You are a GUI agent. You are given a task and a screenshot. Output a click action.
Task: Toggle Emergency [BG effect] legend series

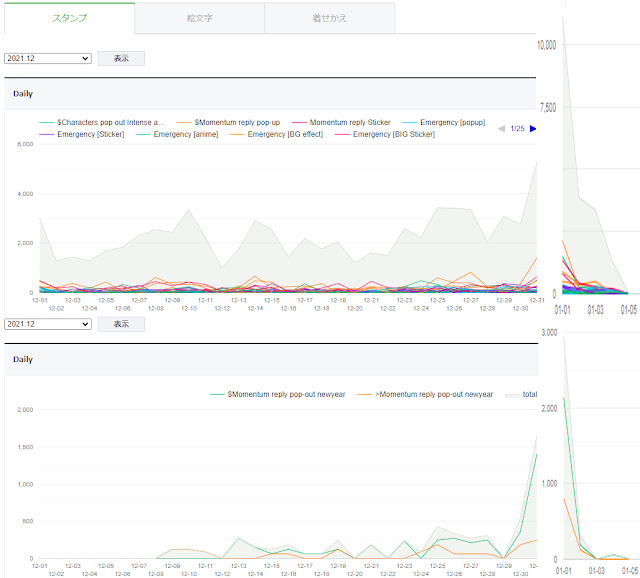point(276,134)
